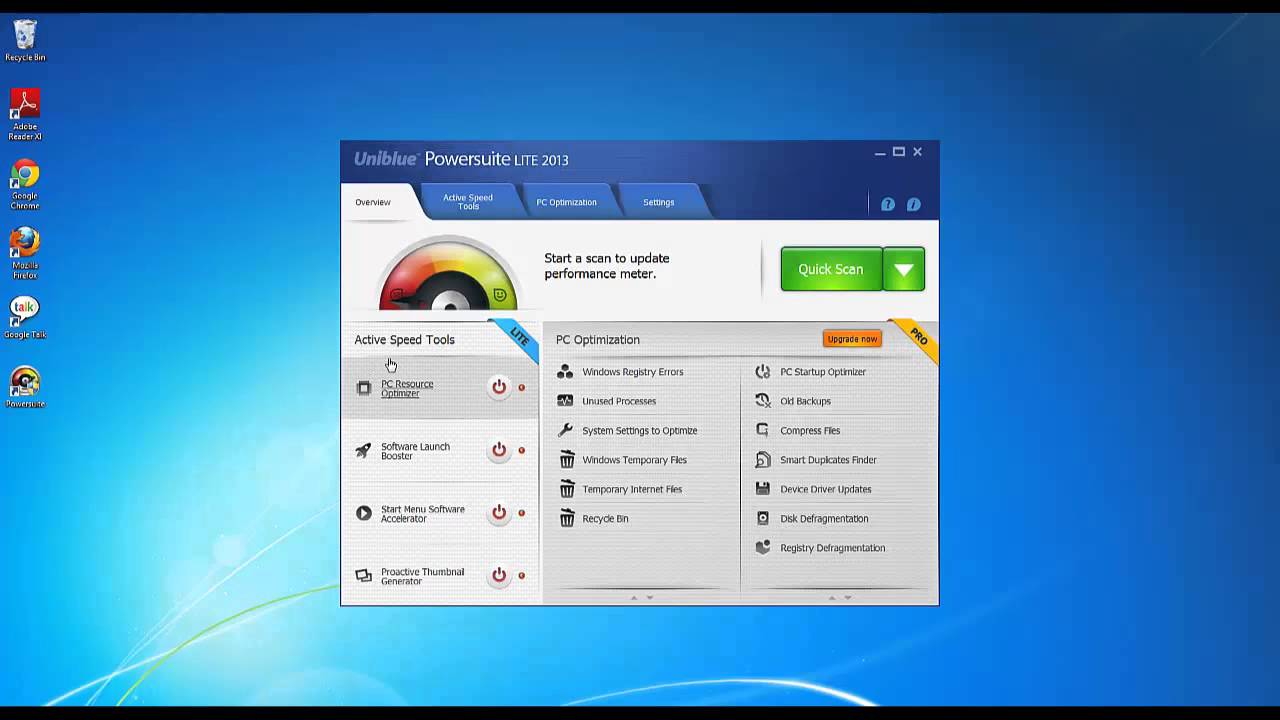Click the Proactive Thumbnail Generator icon

tap(364, 576)
